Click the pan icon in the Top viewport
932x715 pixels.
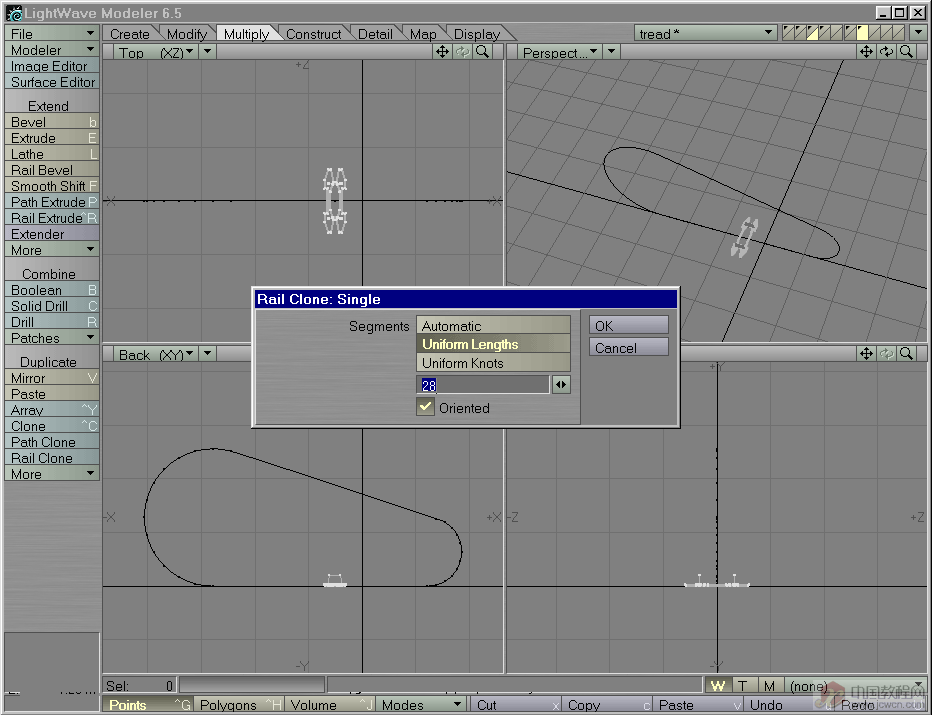pyautogui.click(x=442, y=52)
